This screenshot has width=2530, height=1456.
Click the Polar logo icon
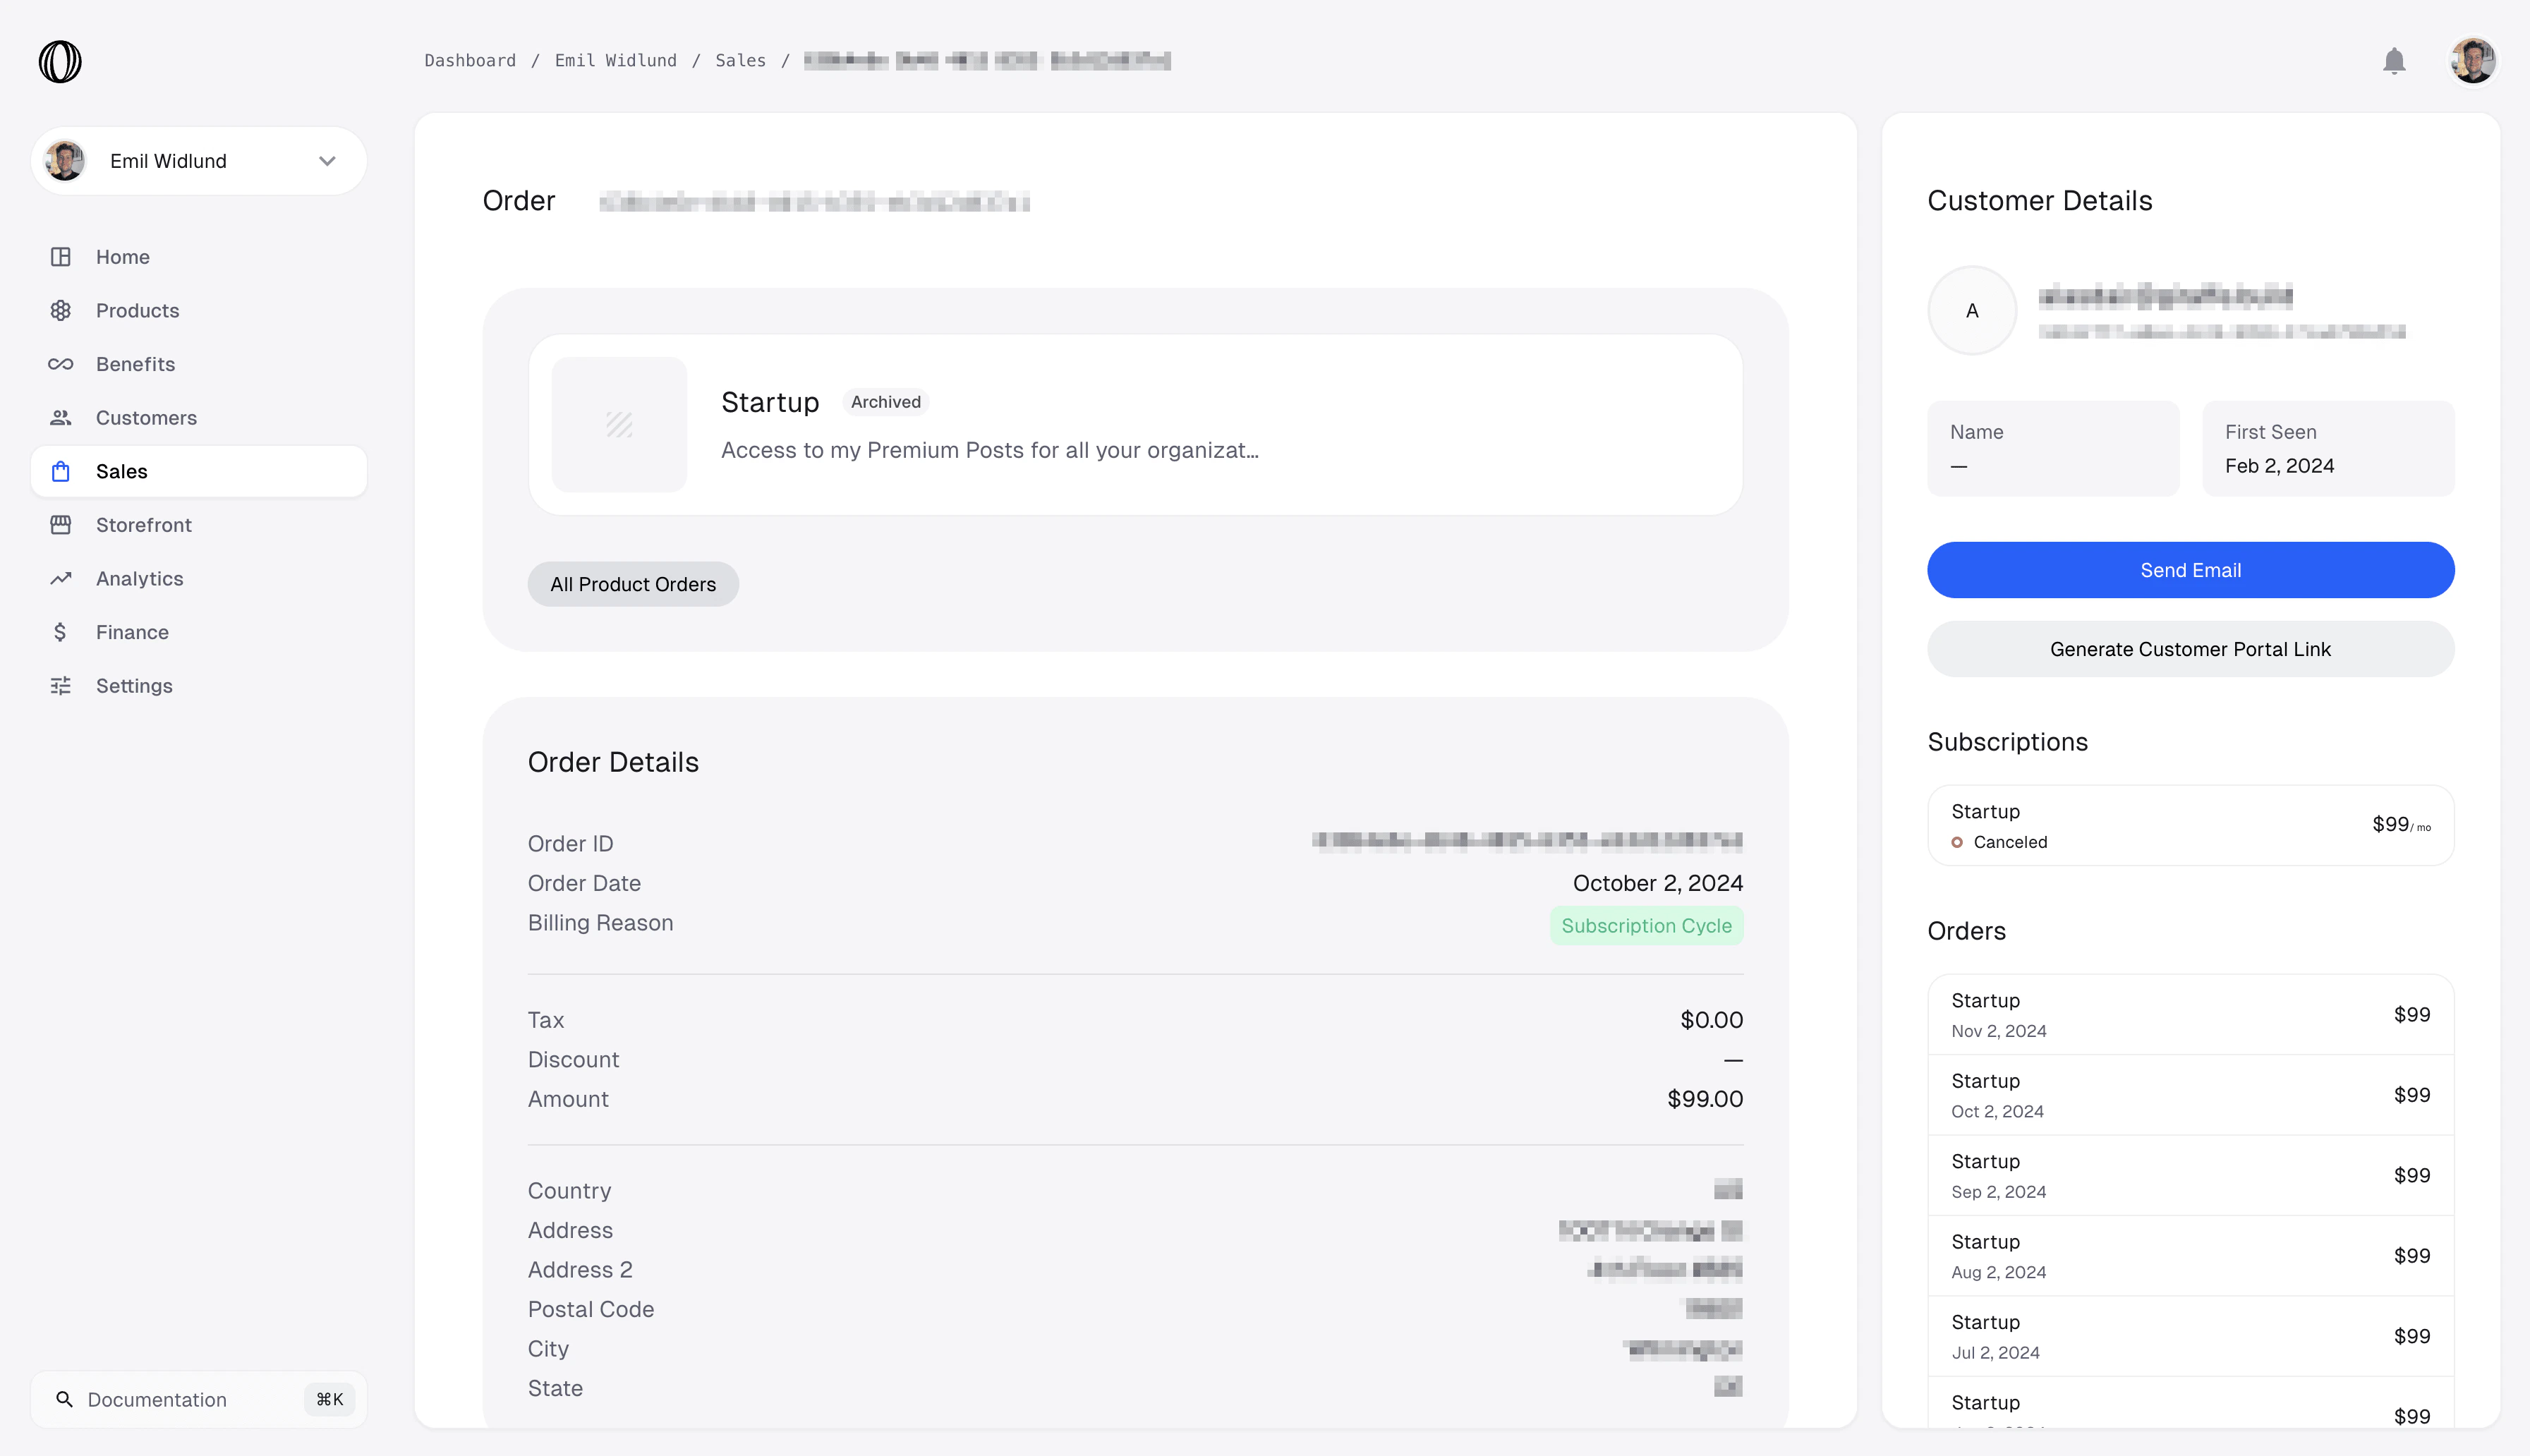(60, 61)
